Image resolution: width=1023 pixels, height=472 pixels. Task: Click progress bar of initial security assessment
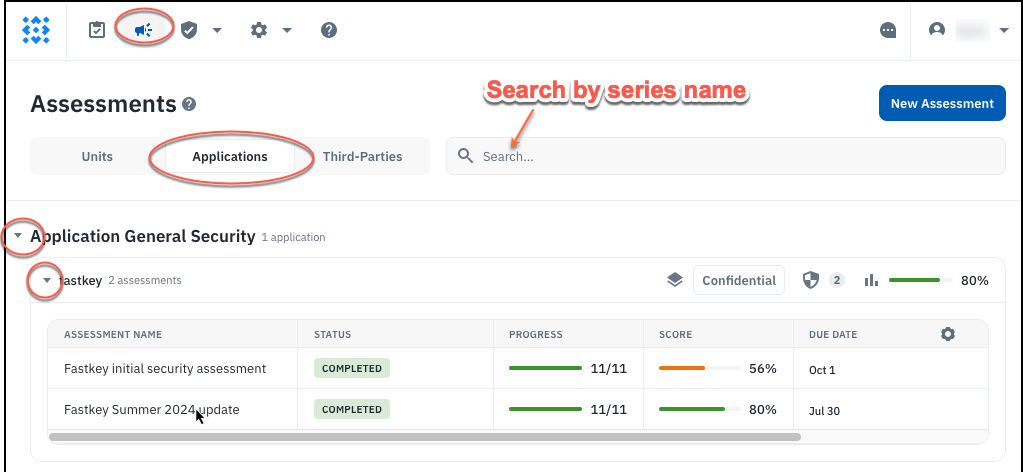click(x=545, y=368)
